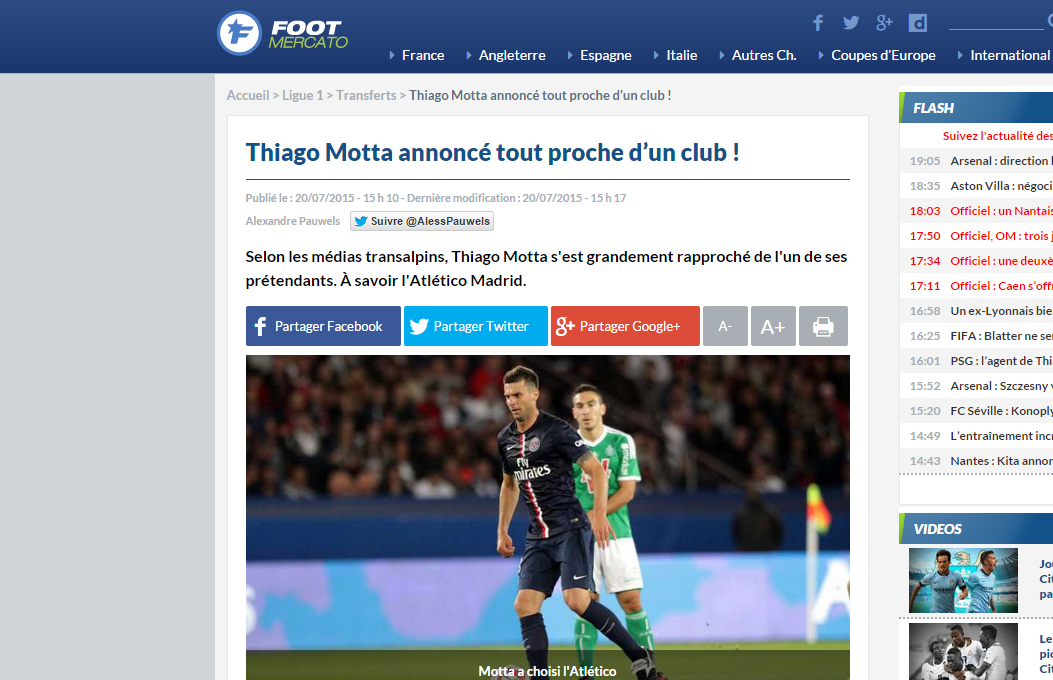Screen dimensions: 1053x680
Task: Open the Foot Mercato logo homepage
Action: click(x=283, y=33)
